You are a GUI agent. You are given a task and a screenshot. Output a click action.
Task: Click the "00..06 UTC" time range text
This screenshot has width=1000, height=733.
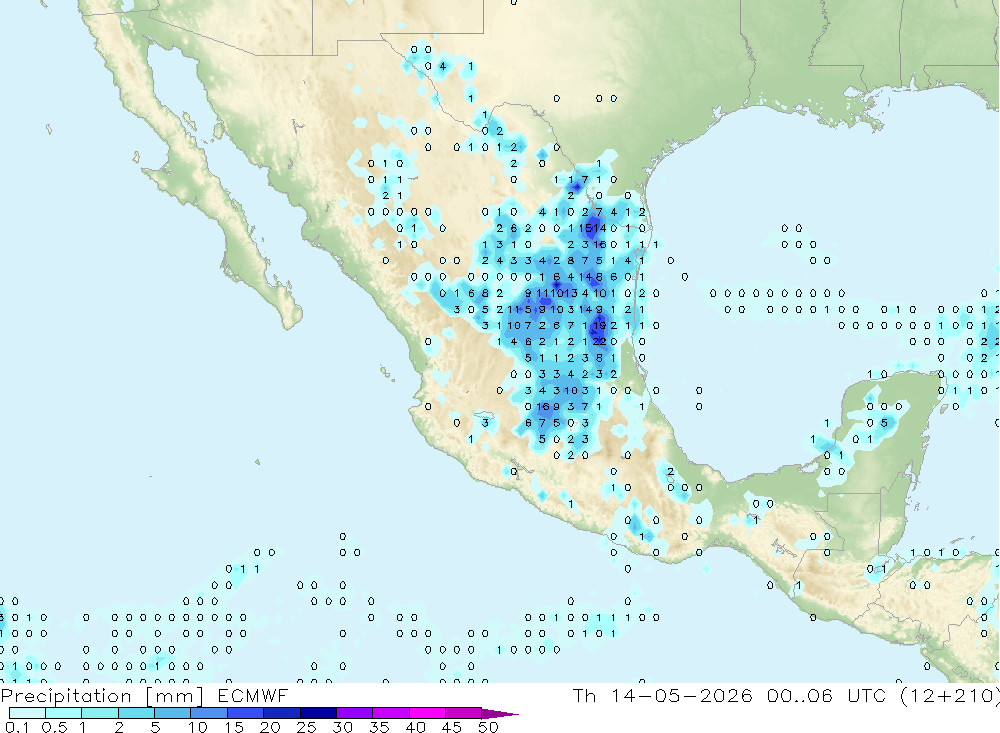[x=826, y=695]
